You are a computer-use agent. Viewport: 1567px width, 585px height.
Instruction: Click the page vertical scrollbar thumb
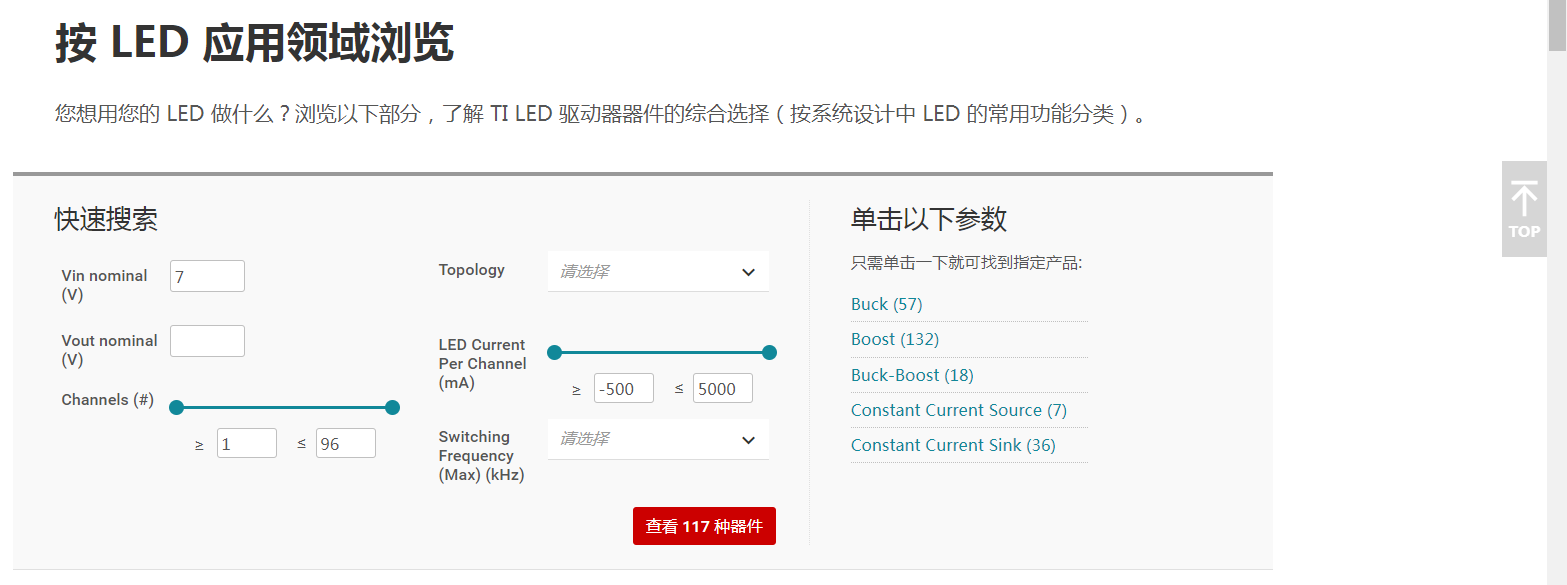1557,25
